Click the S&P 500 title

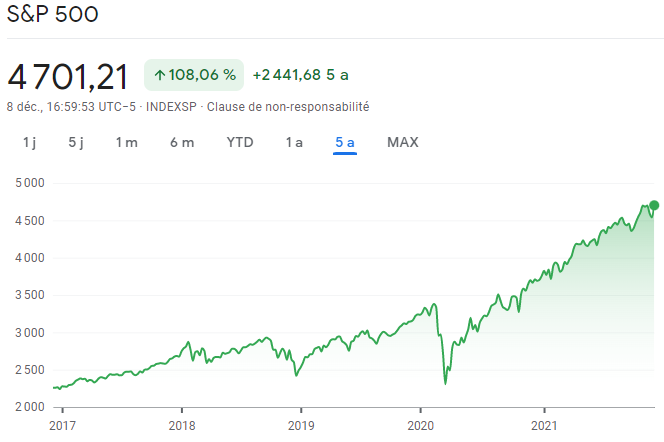[x=53, y=17]
